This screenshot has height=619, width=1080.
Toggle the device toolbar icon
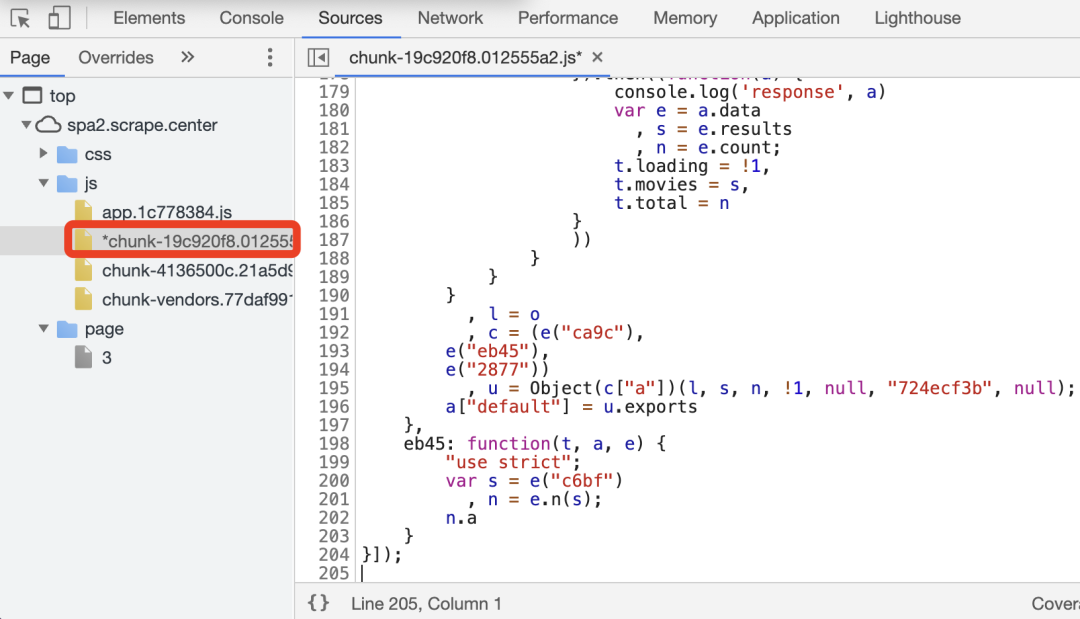coord(59,18)
